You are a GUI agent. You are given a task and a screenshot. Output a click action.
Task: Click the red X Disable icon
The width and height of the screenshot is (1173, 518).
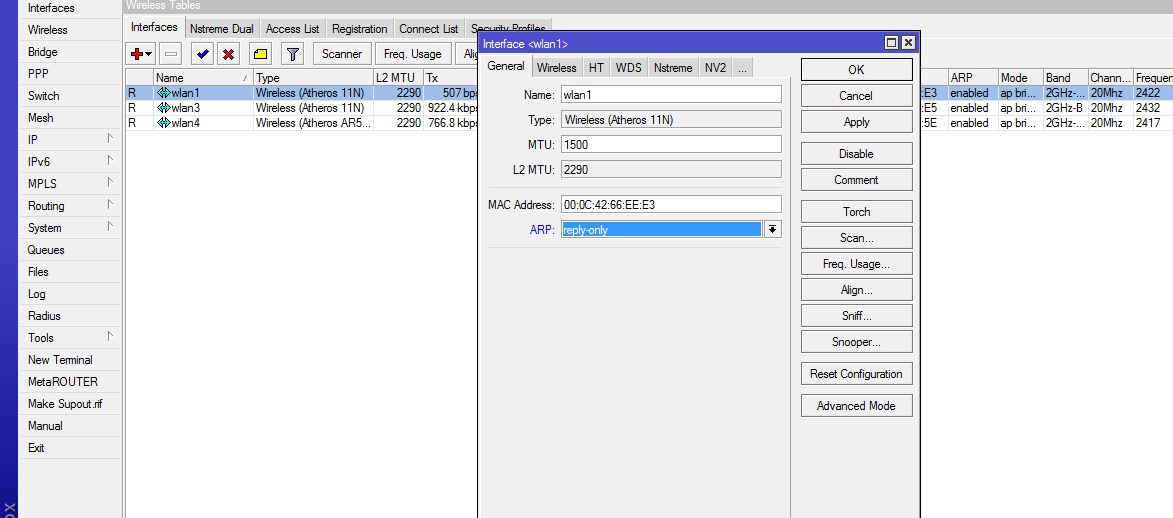(x=228, y=54)
